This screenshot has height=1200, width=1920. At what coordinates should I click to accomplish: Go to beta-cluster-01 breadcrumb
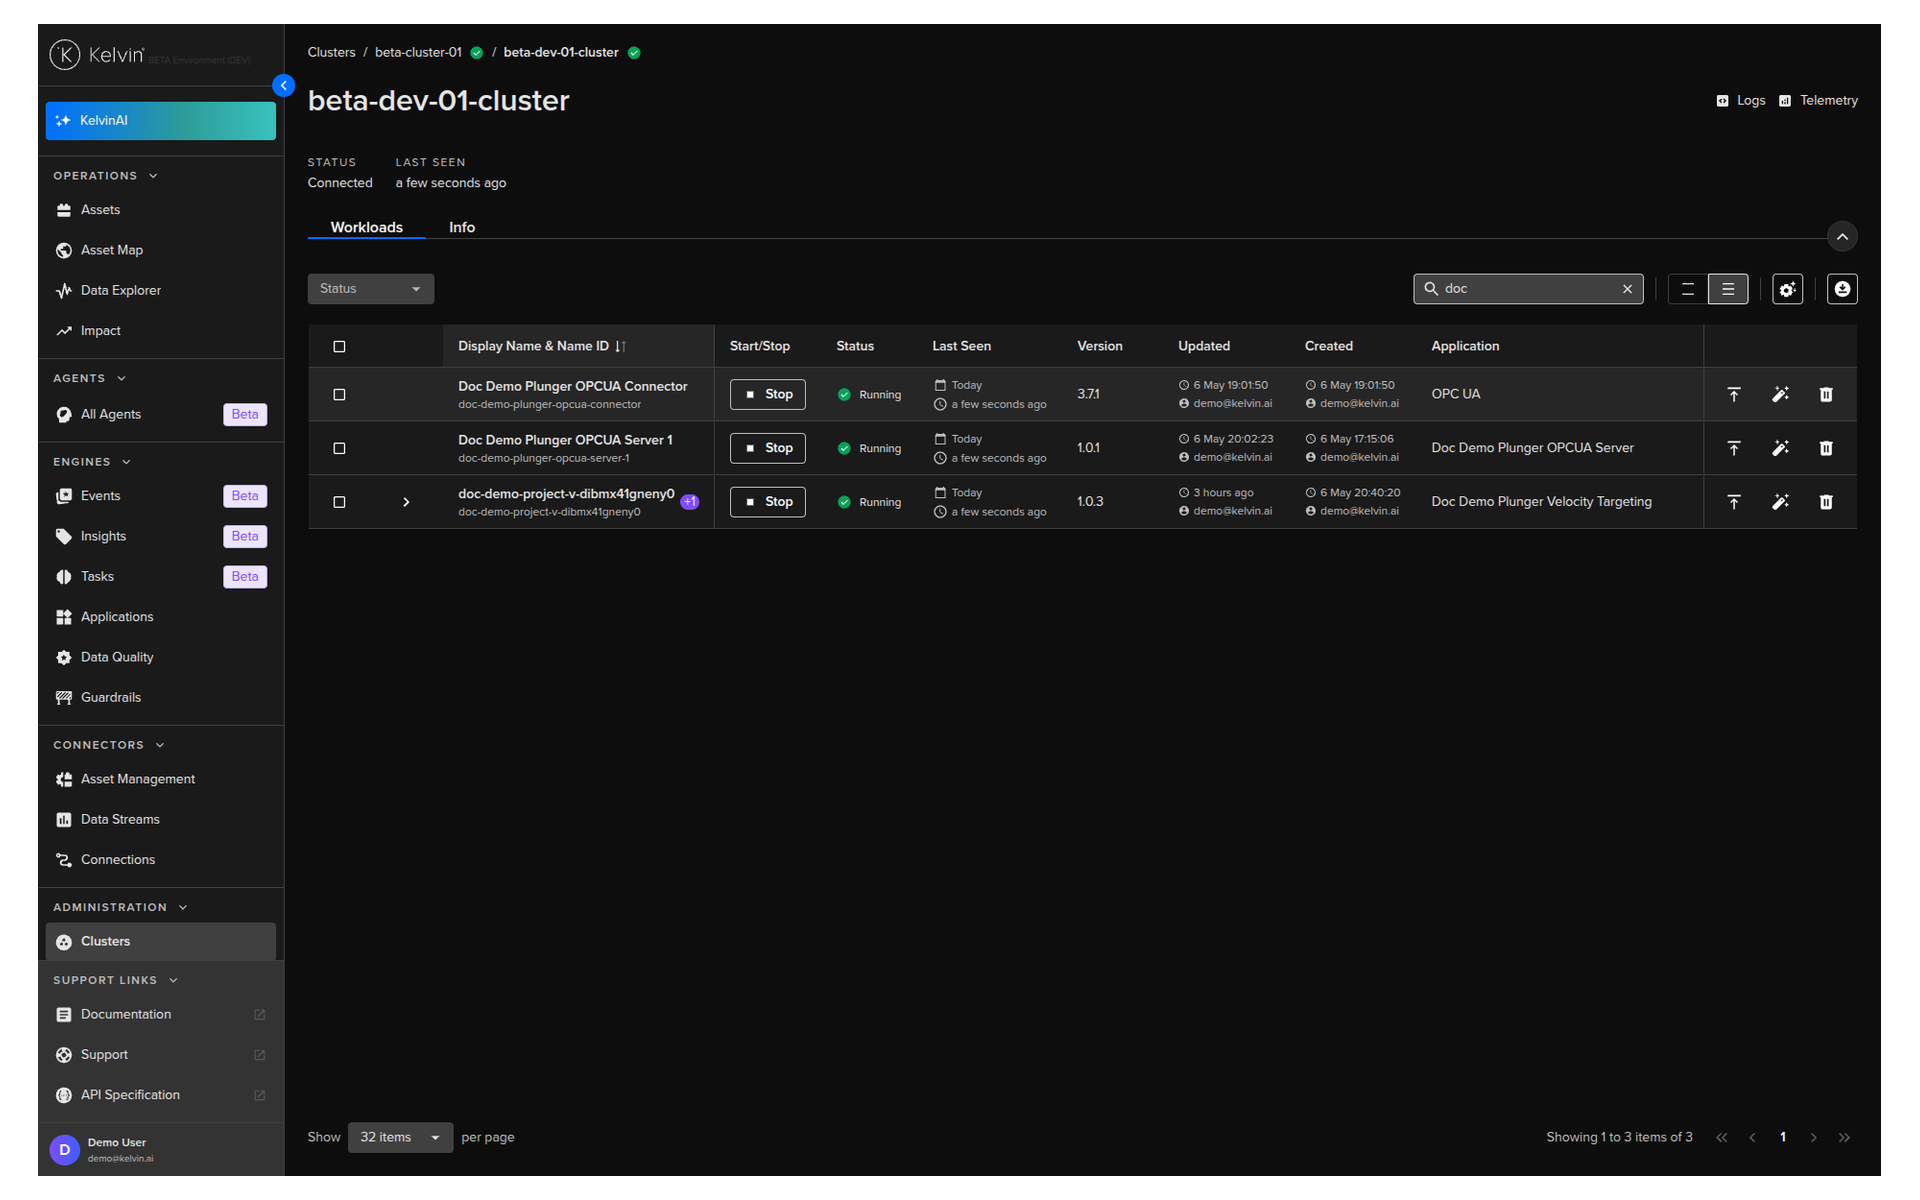coord(418,53)
